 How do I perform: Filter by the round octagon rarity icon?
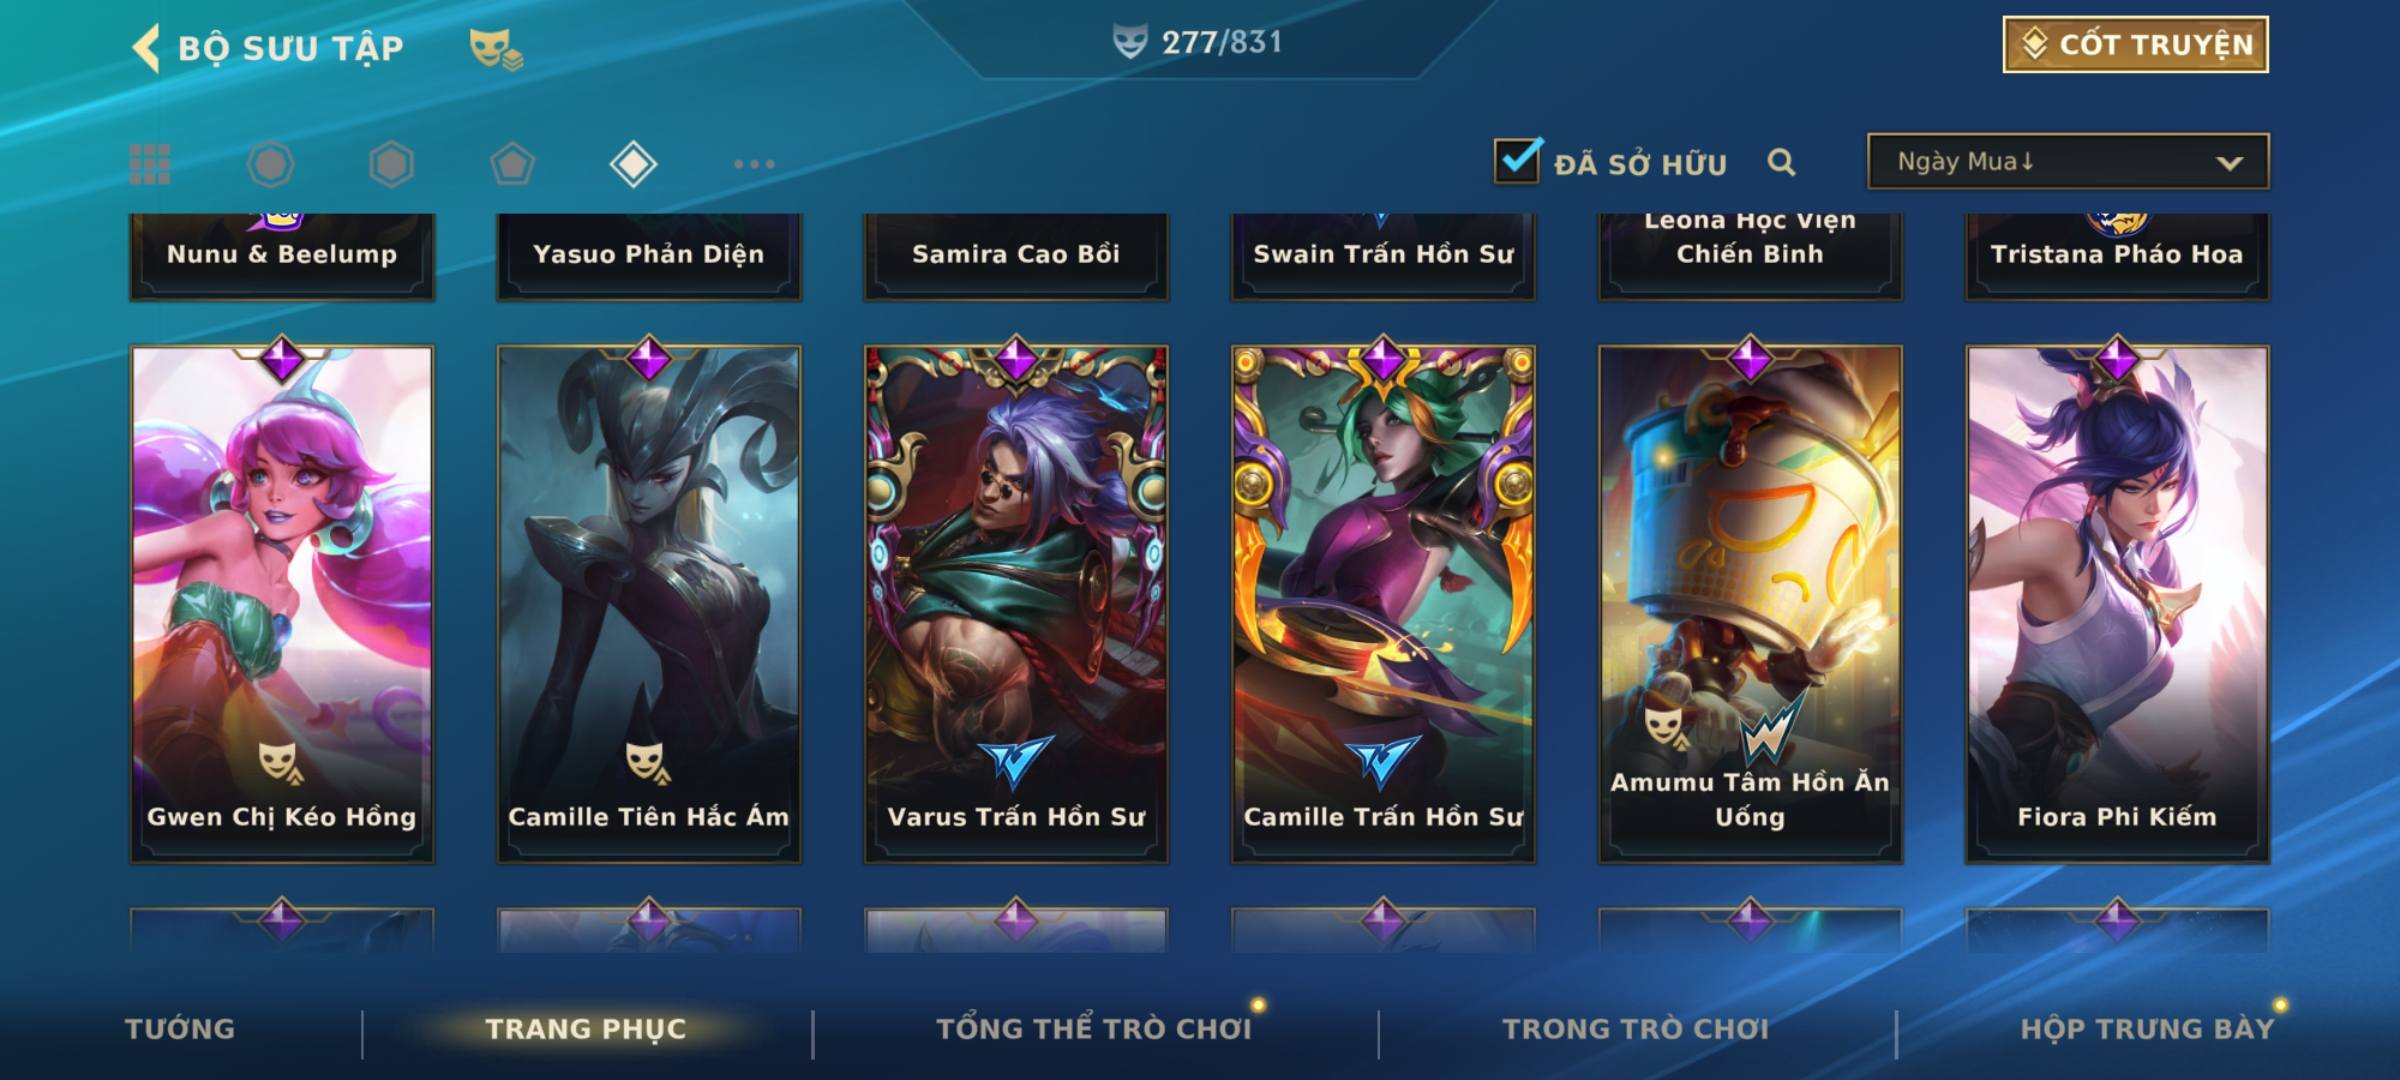pyautogui.click(x=270, y=164)
